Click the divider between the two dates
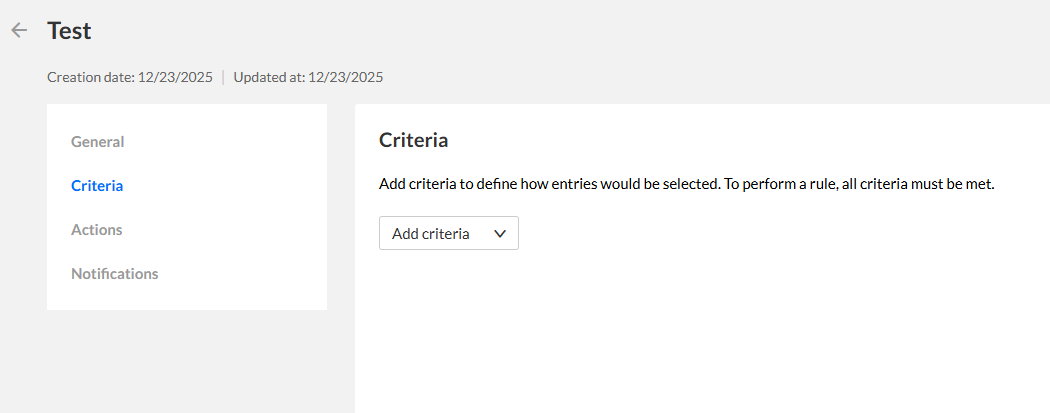 point(223,77)
